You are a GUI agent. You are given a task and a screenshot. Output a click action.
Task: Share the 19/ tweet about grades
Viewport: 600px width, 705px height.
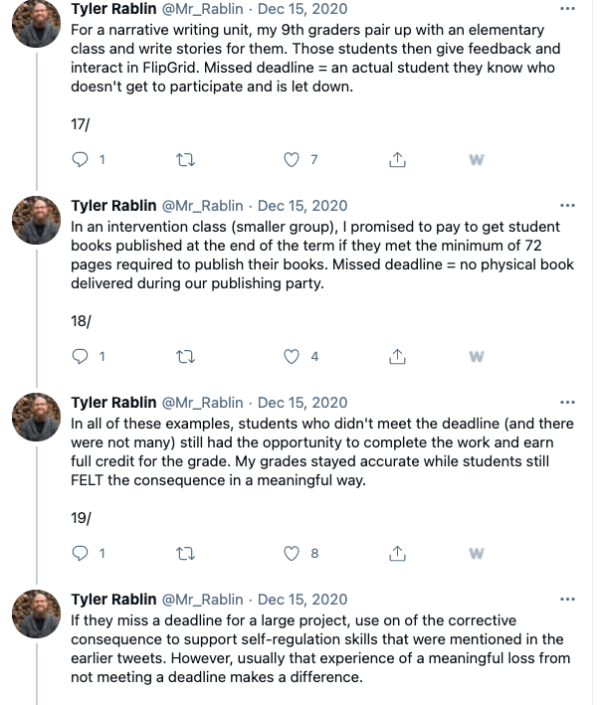coord(397,553)
